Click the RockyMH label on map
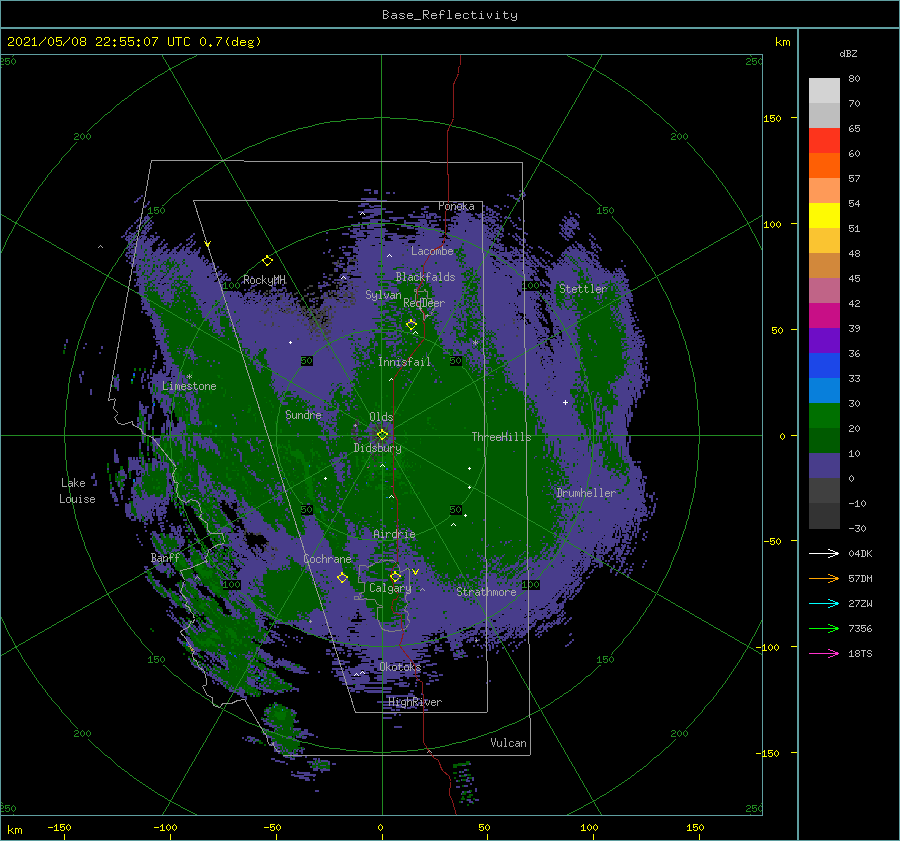 coord(264,280)
